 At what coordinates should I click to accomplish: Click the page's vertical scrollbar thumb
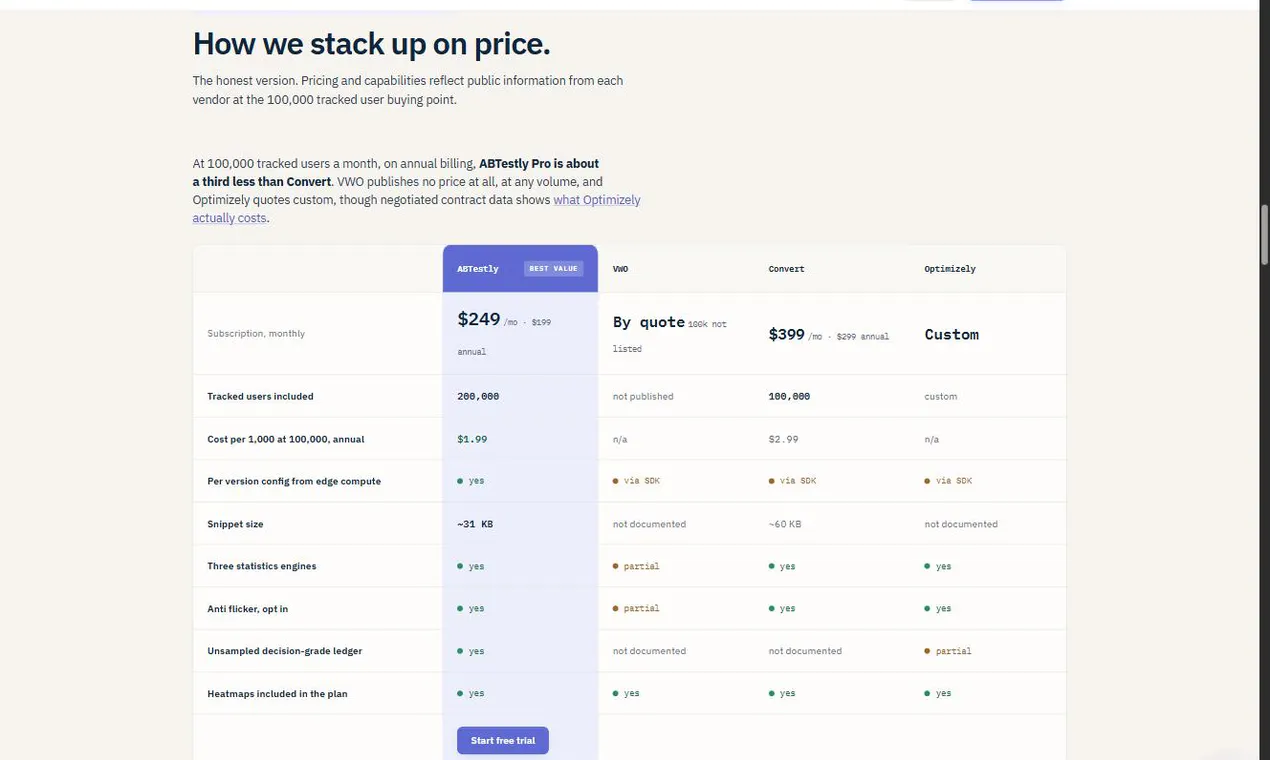tap(1264, 233)
